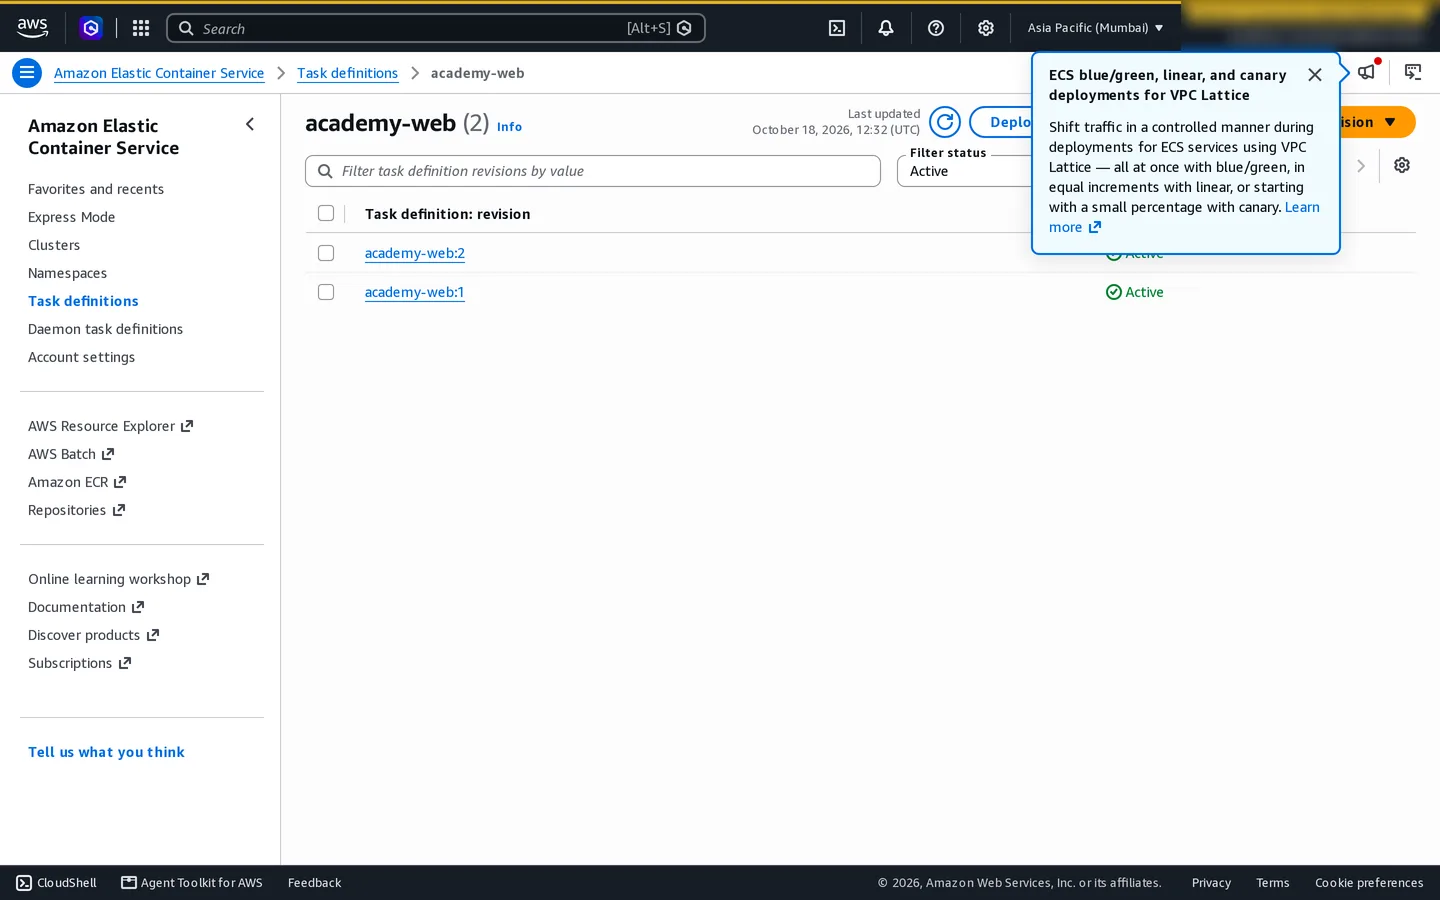Focus the filter task definition revisions field

click(x=593, y=171)
